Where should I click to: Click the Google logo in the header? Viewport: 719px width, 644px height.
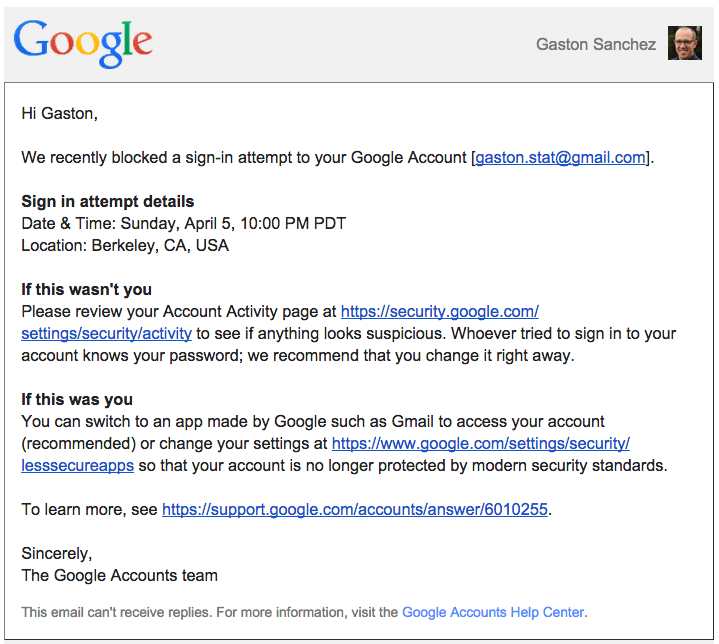83,44
